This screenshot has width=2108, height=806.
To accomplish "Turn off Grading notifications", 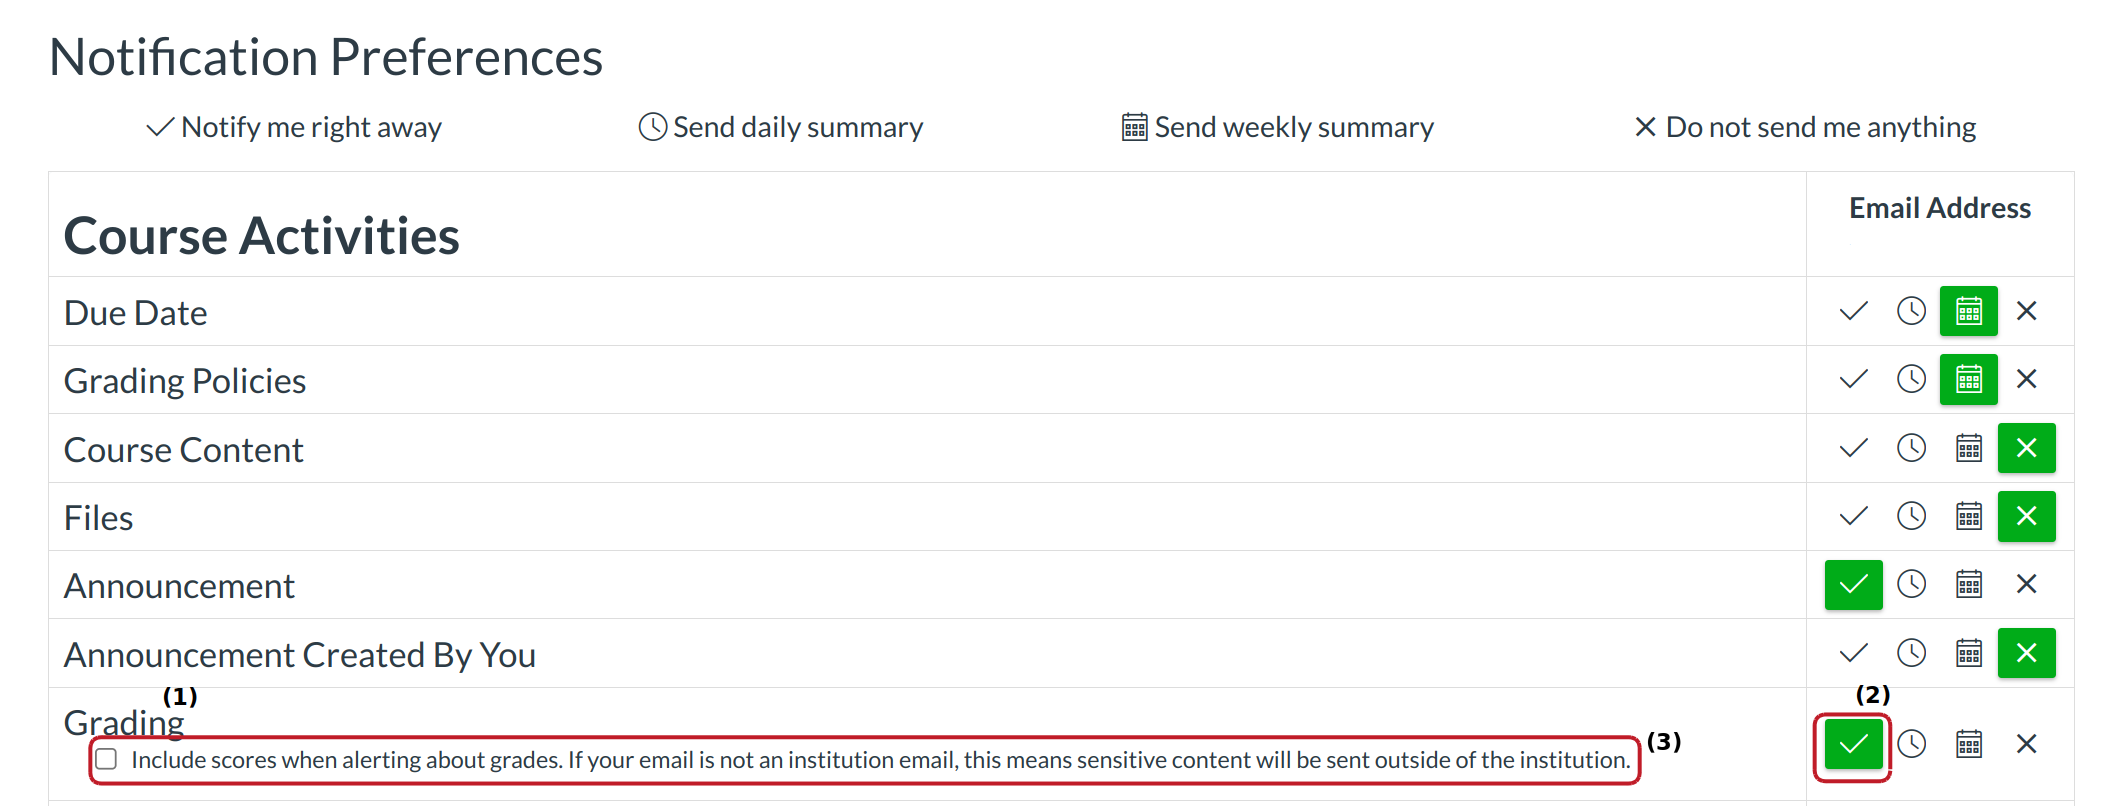I will pyautogui.click(x=2026, y=744).
